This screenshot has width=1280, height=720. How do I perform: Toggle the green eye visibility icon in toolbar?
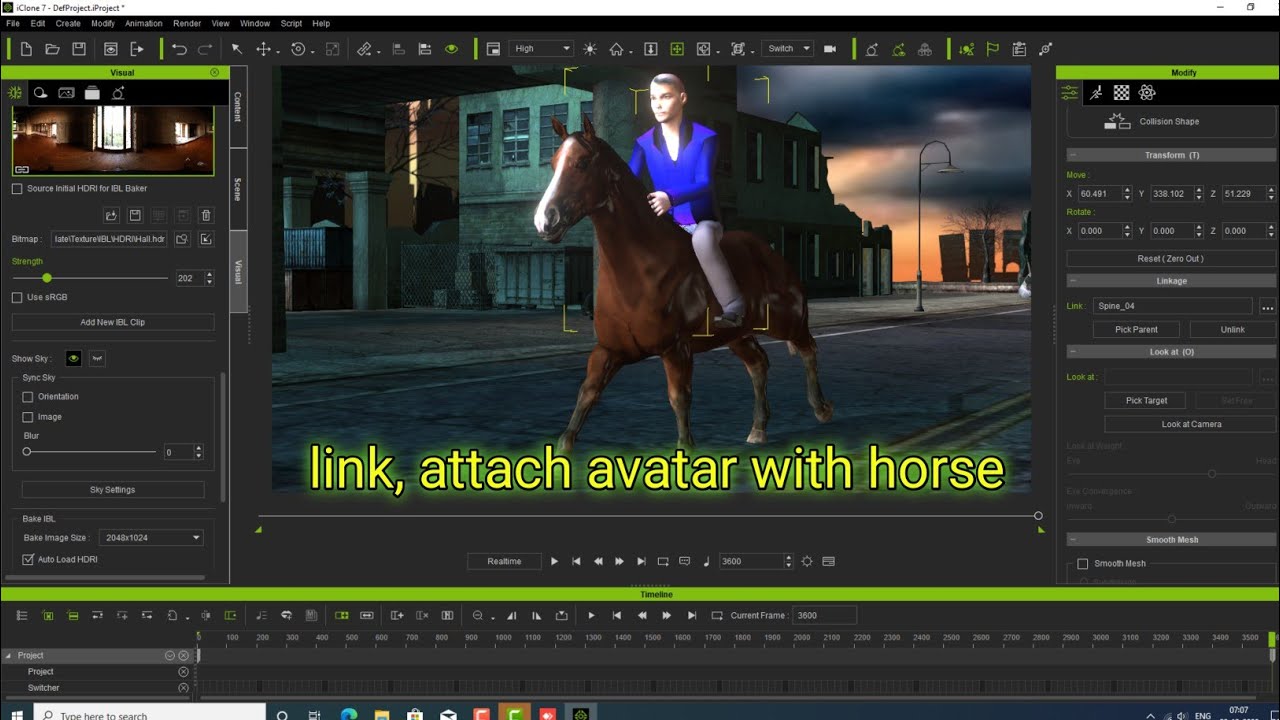[451, 49]
